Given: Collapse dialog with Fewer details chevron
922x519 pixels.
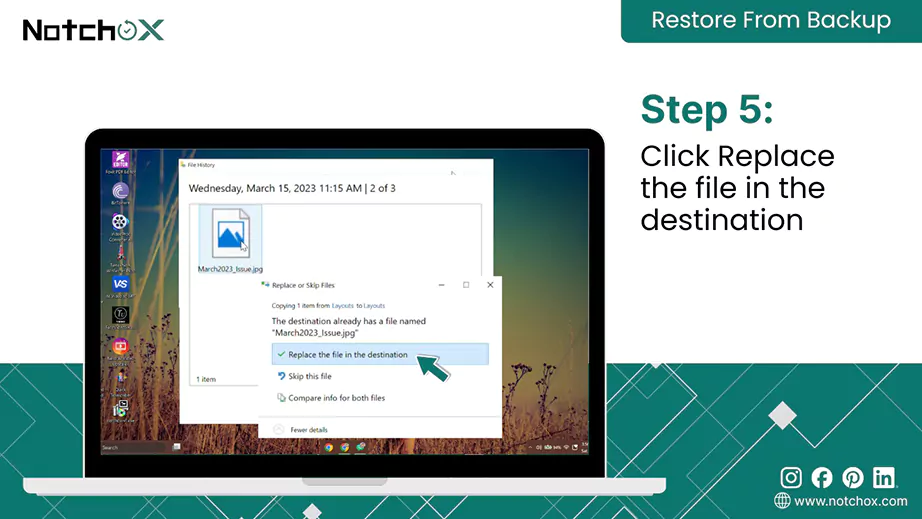Looking at the screenshot, I should click(279, 430).
